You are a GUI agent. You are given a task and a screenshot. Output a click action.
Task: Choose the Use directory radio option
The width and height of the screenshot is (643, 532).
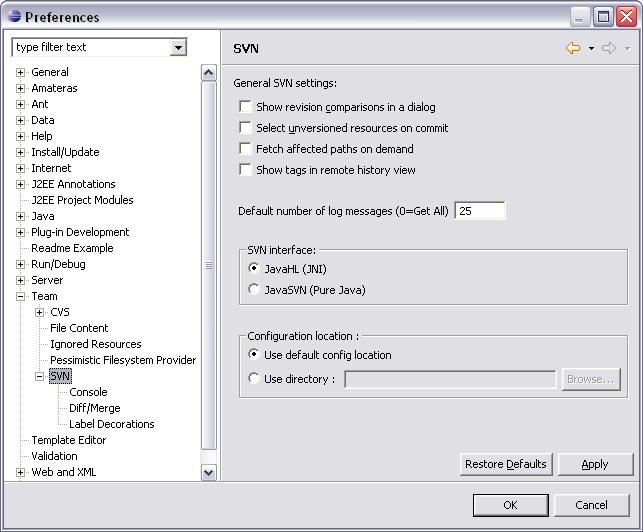point(254,378)
